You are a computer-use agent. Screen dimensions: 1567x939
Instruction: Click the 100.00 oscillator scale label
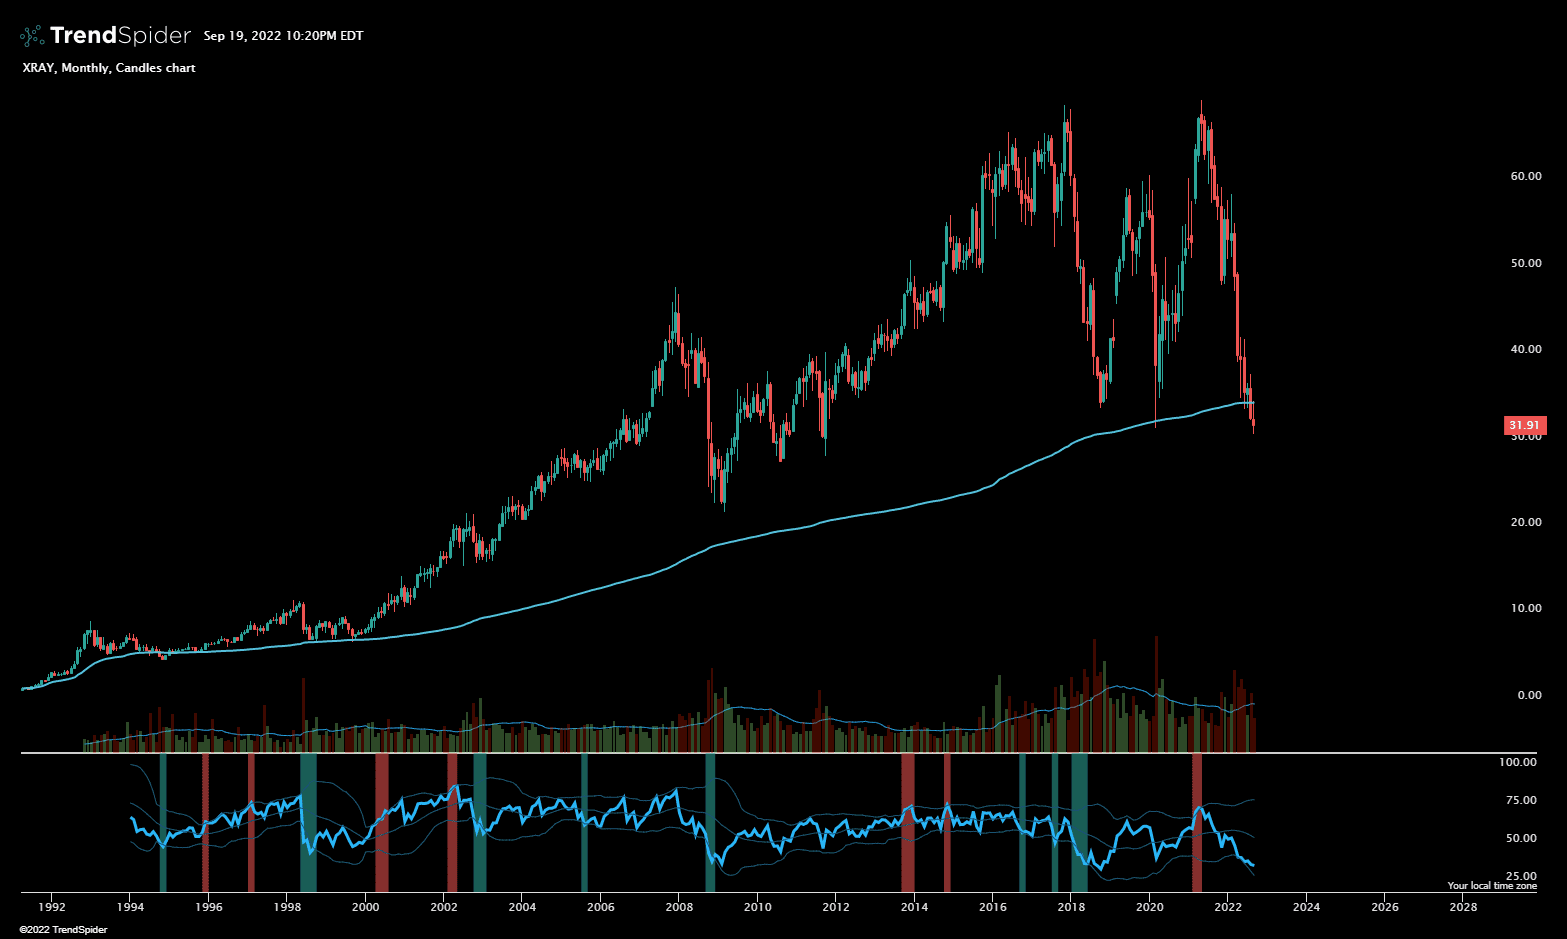point(1517,762)
